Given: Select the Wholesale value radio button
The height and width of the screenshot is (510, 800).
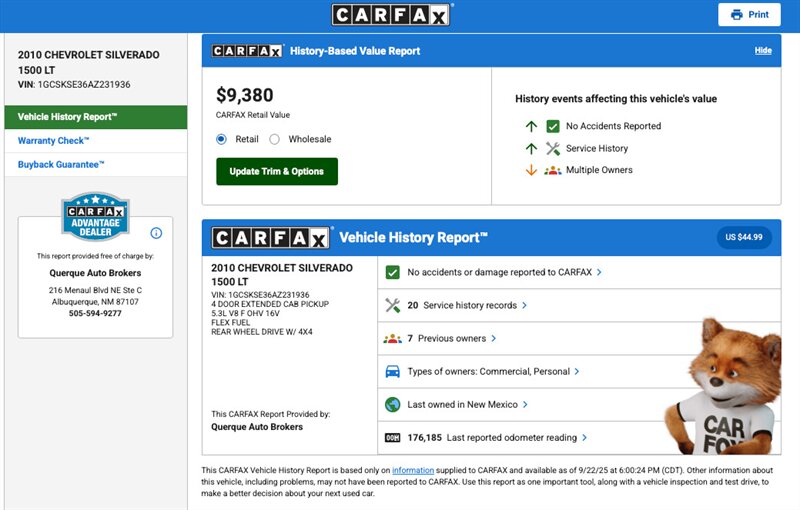Looking at the screenshot, I should pyautogui.click(x=274, y=139).
